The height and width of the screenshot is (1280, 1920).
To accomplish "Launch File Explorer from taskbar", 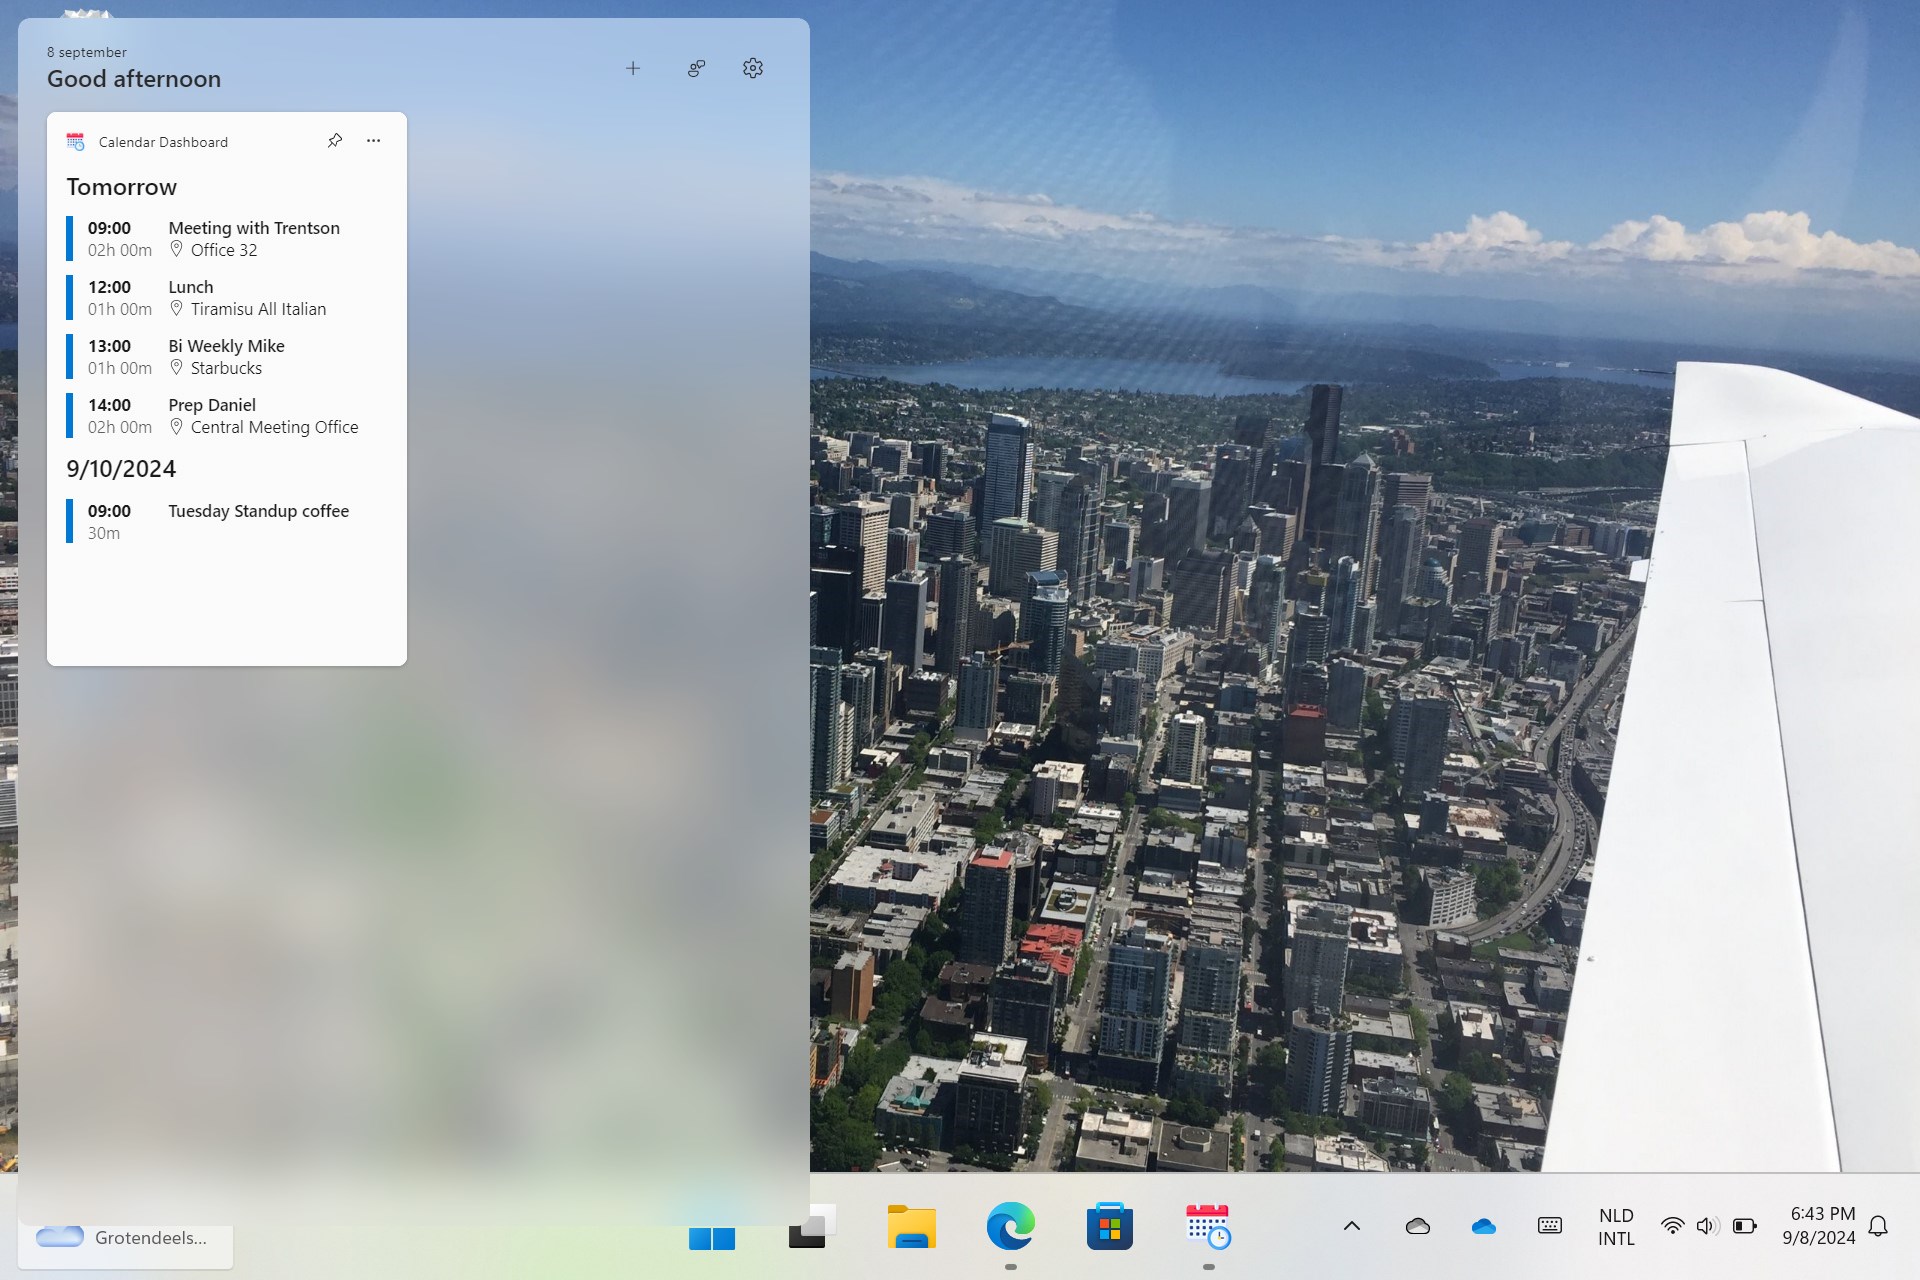I will [911, 1227].
